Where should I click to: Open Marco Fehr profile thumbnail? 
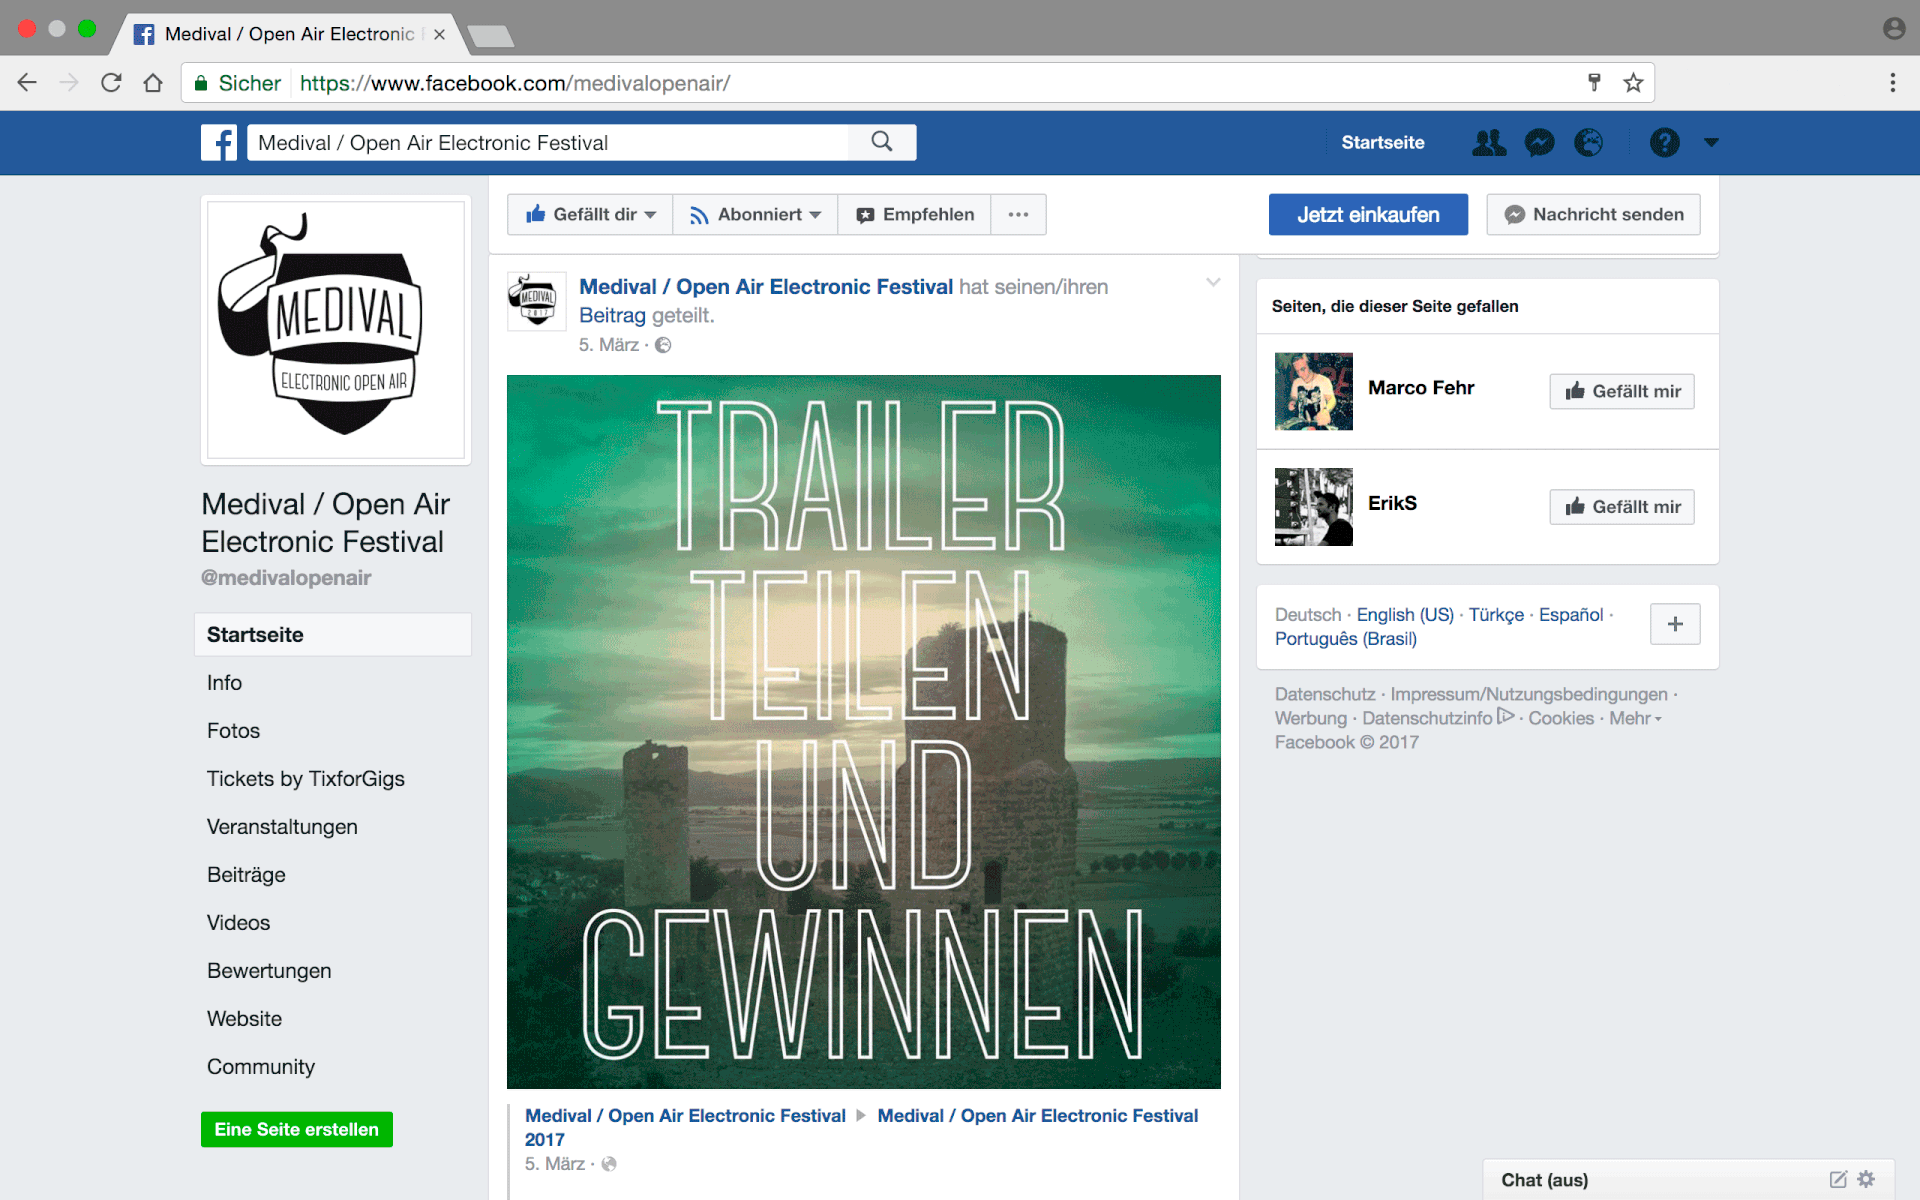(1314, 391)
